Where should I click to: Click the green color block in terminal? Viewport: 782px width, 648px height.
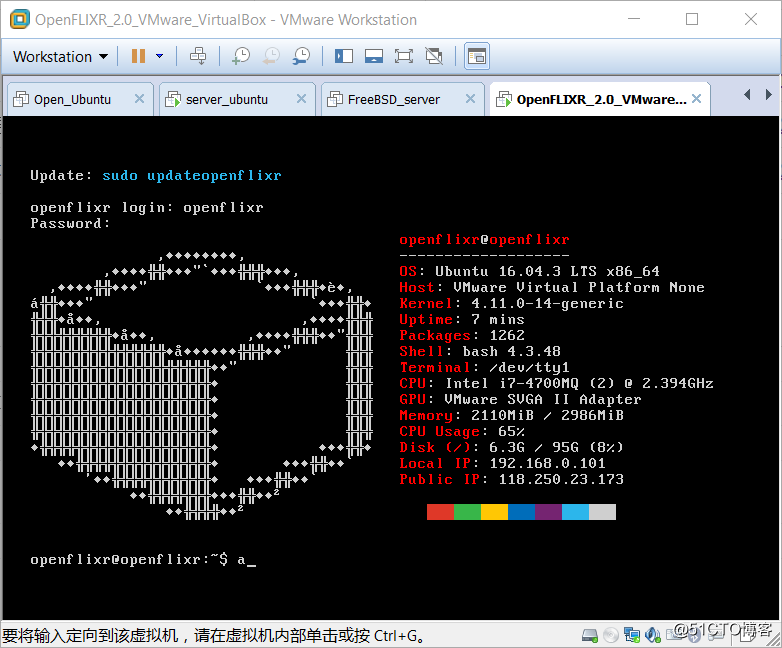[x=467, y=512]
